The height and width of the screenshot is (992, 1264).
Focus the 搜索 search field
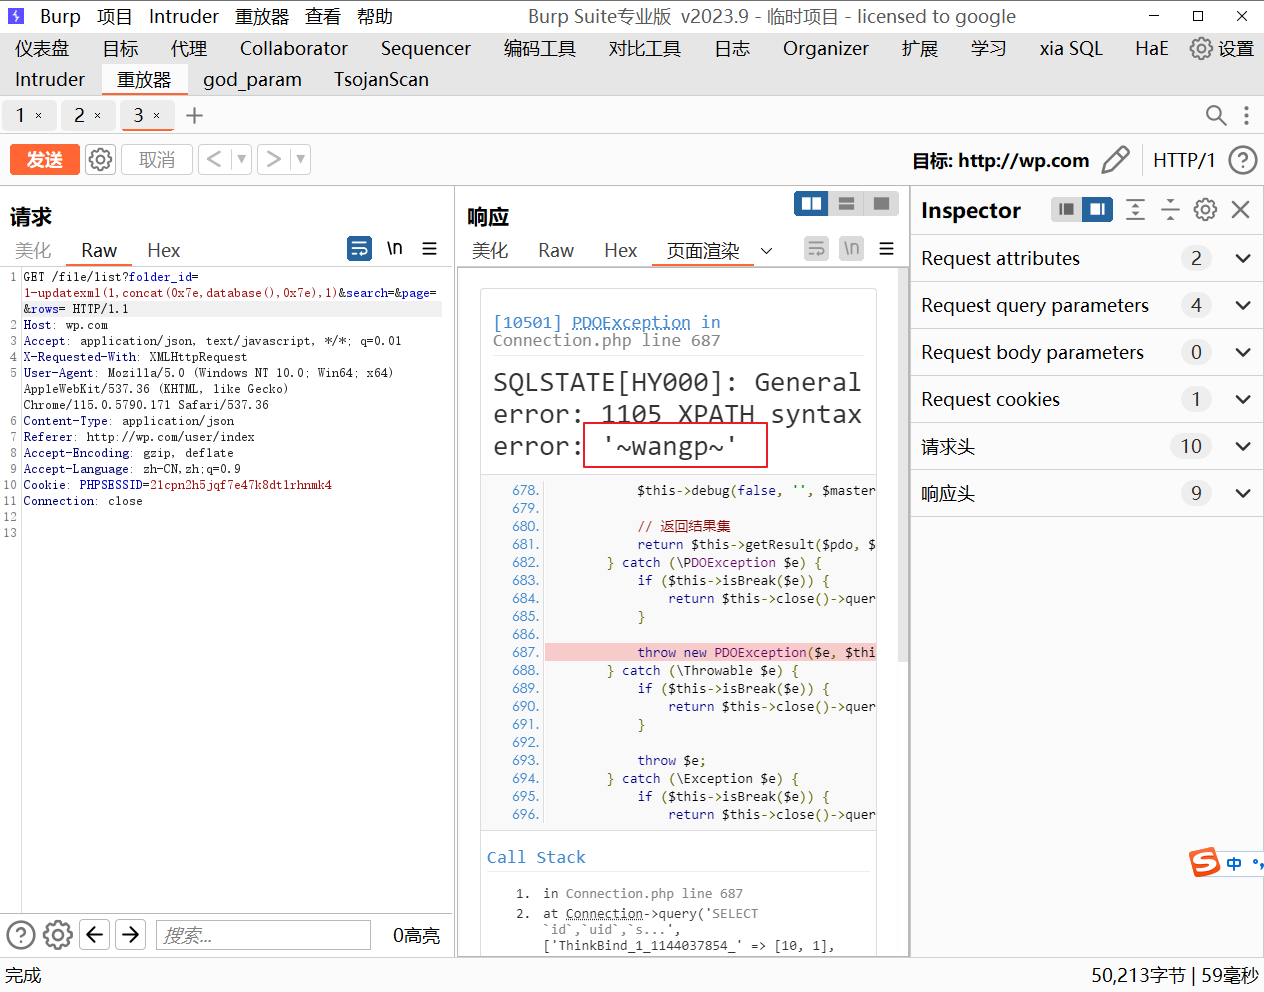point(263,935)
